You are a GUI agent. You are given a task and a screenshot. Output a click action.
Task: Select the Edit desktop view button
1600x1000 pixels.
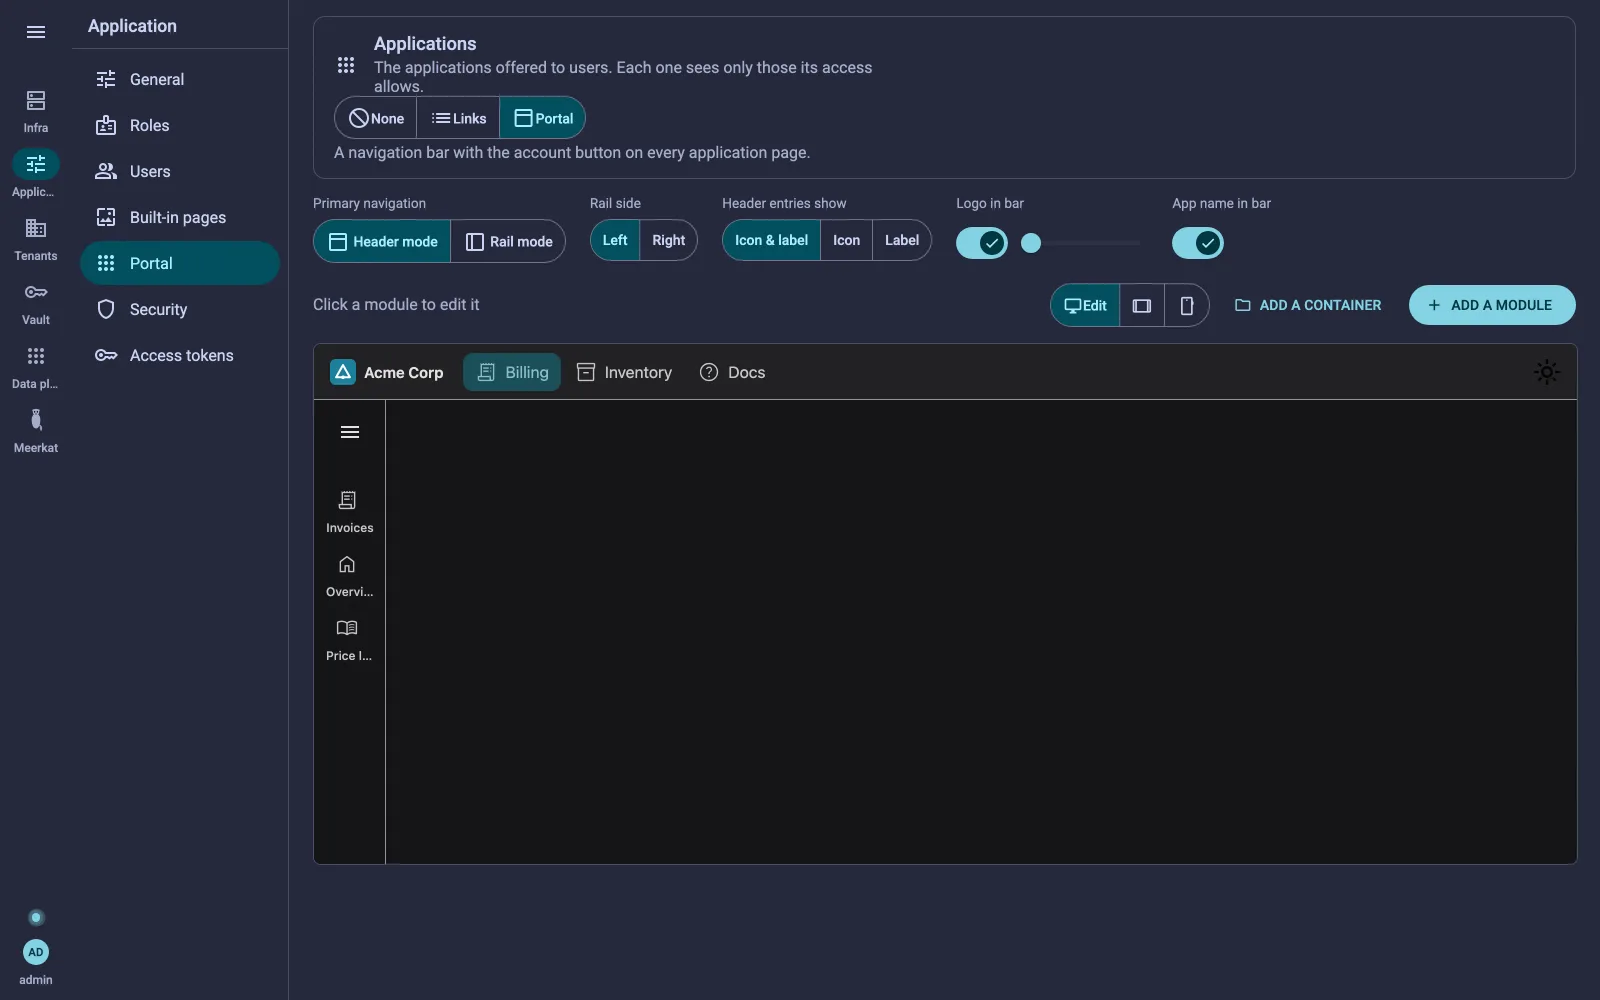[x=1085, y=305]
